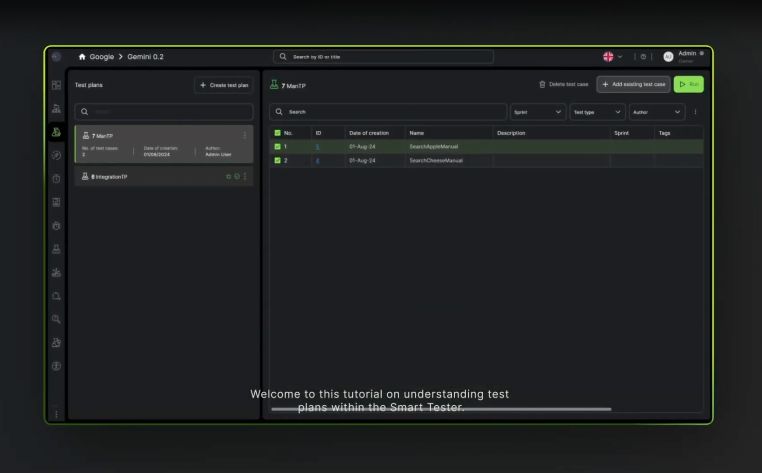Open three-dot menu on 7 ManTP plan
Screen dimensions: 762x473
245,136
